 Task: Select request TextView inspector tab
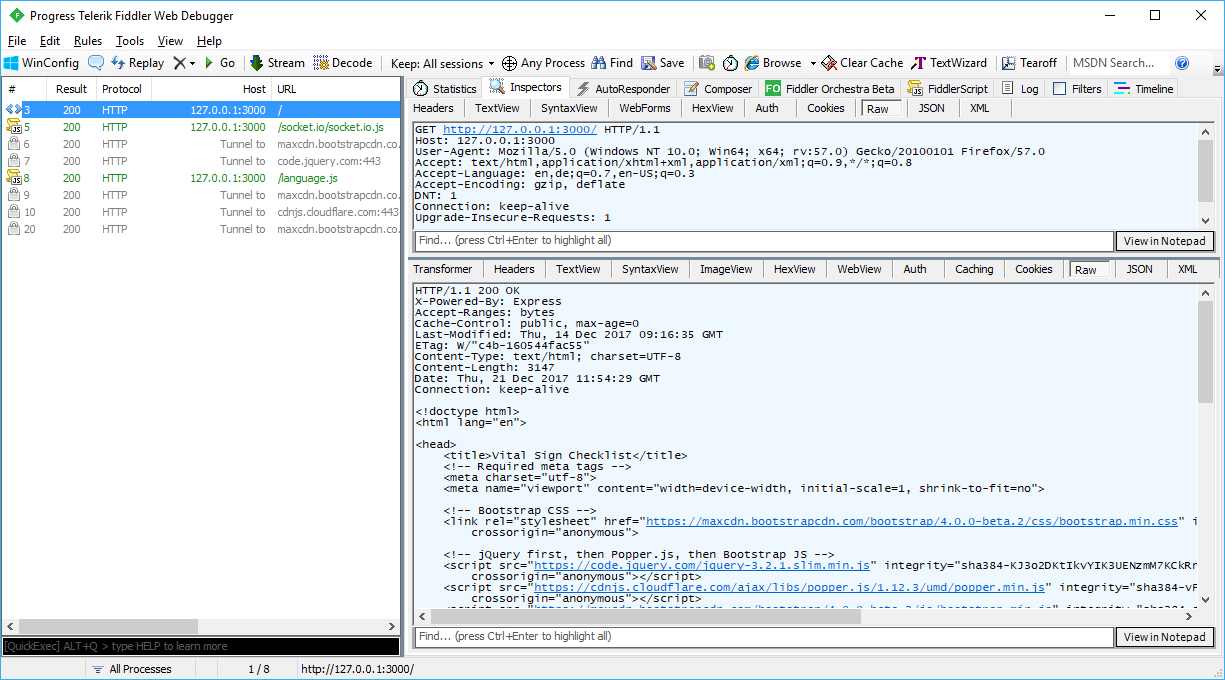[x=497, y=108]
